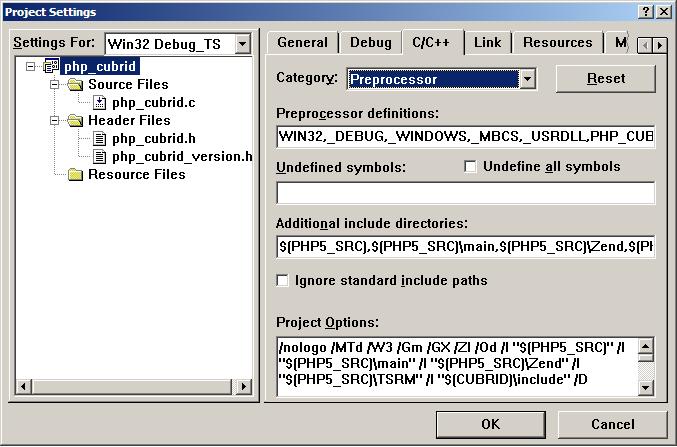This screenshot has height=447, width=677.
Task: Click the php_cubrid.h file icon
Action: pos(99,139)
